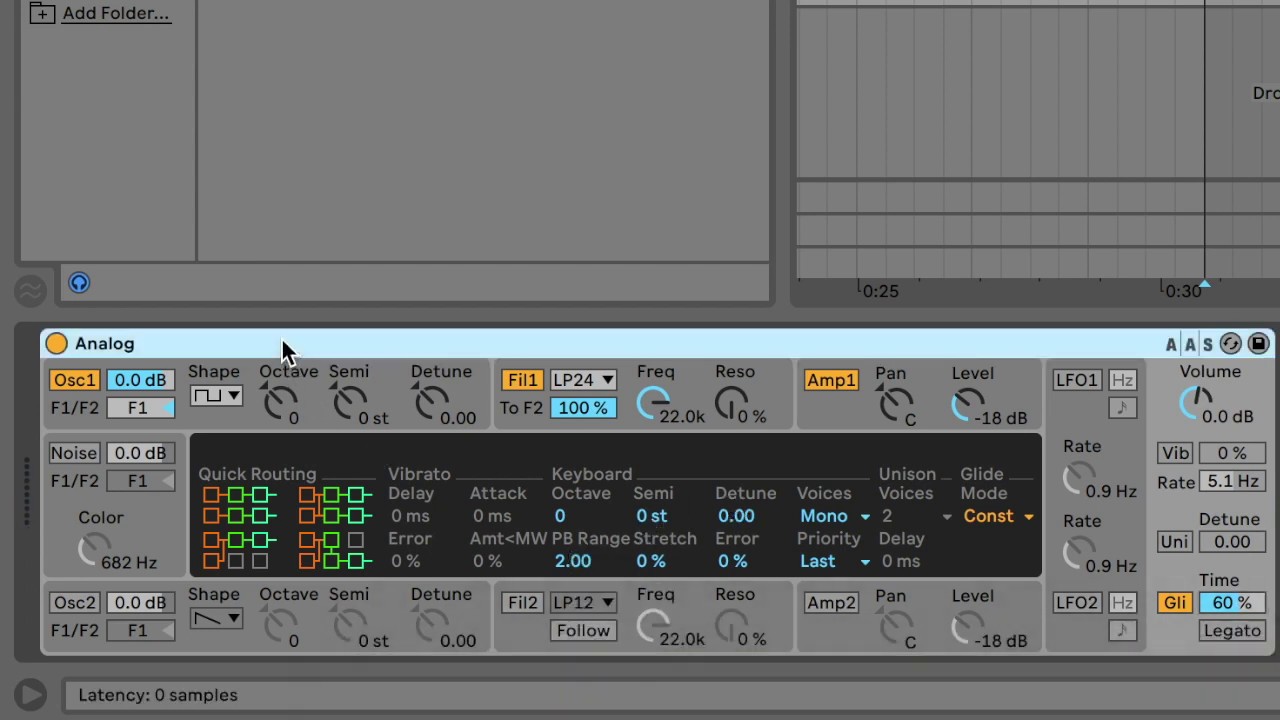Turn off the Fil1 filter

click(523, 380)
